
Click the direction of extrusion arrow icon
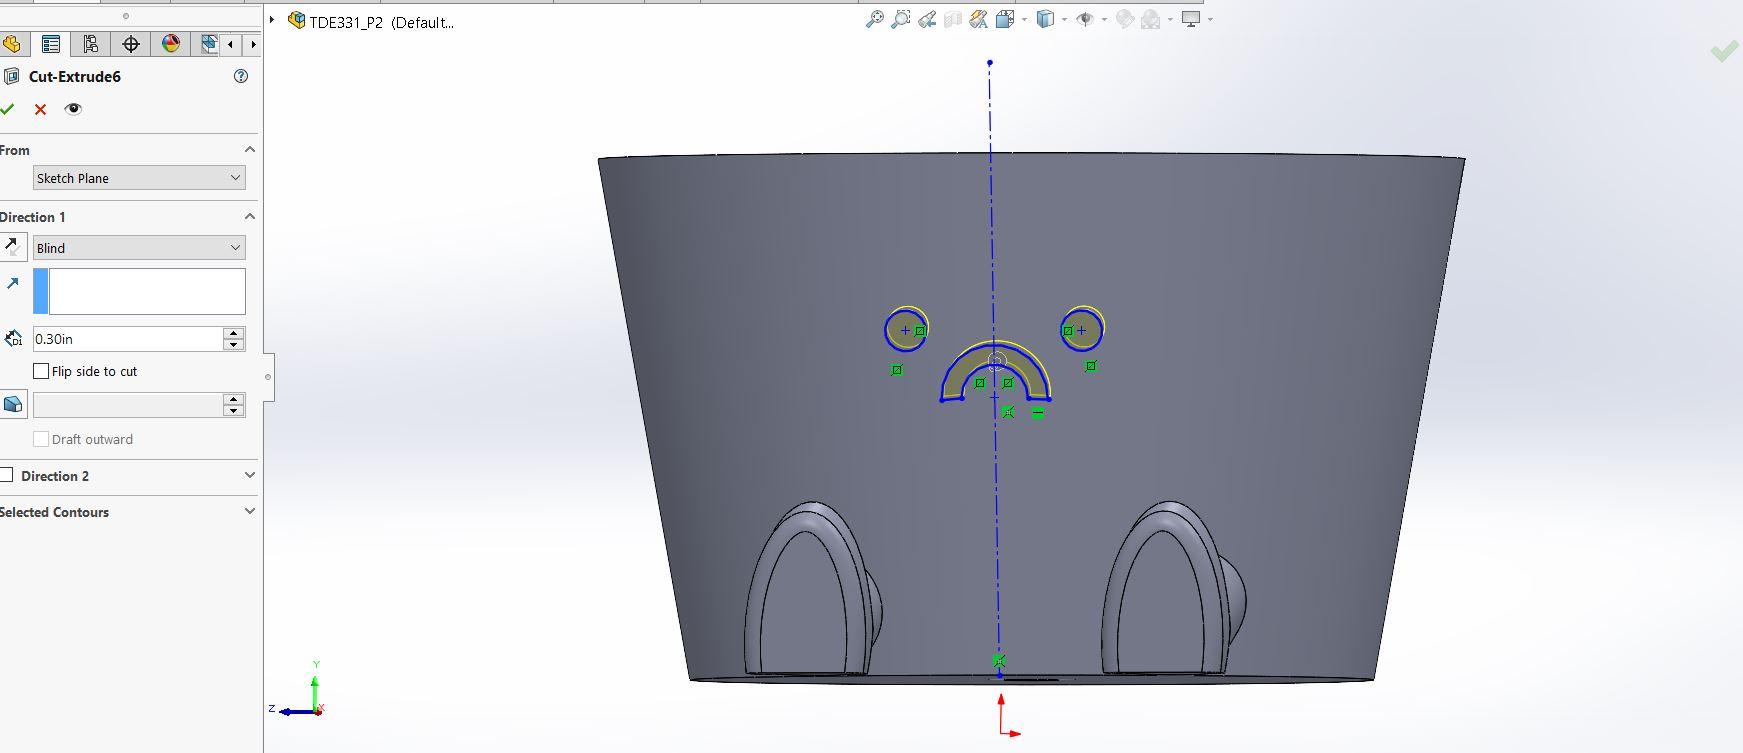point(12,284)
